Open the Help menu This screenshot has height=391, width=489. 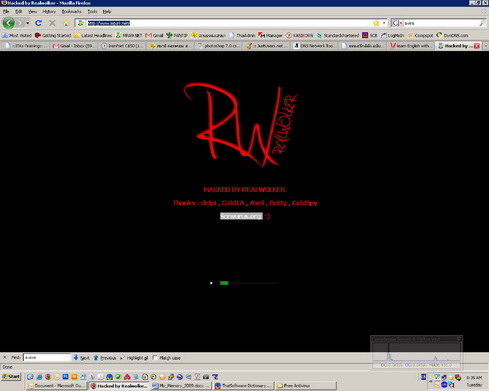pyautogui.click(x=107, y=11)
